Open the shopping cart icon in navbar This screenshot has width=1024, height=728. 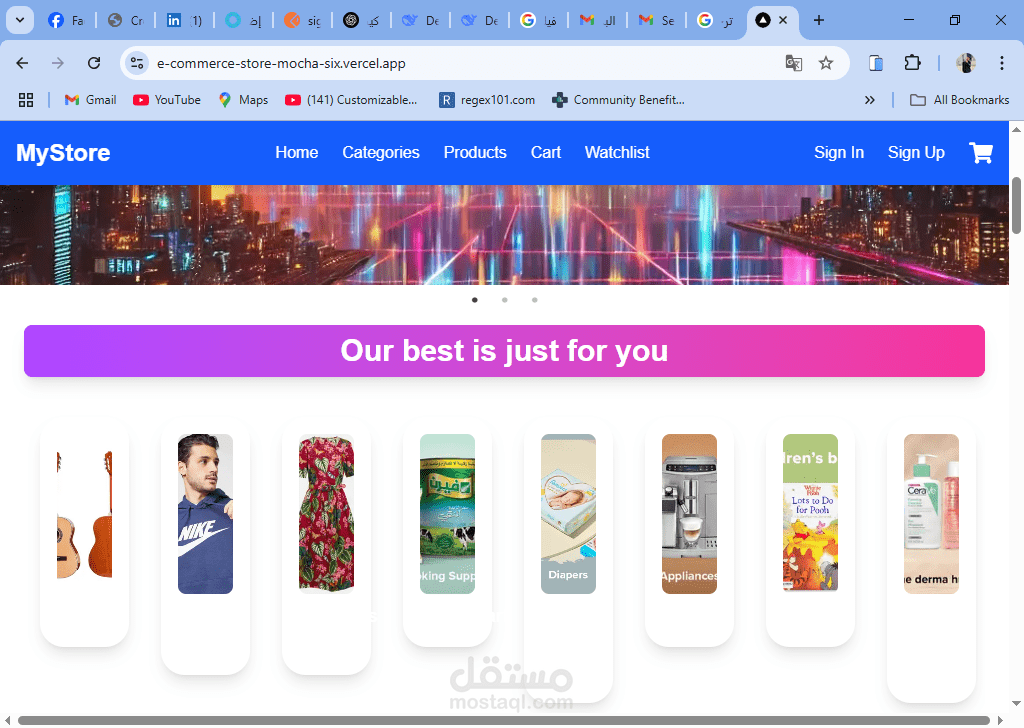point(981,153)
